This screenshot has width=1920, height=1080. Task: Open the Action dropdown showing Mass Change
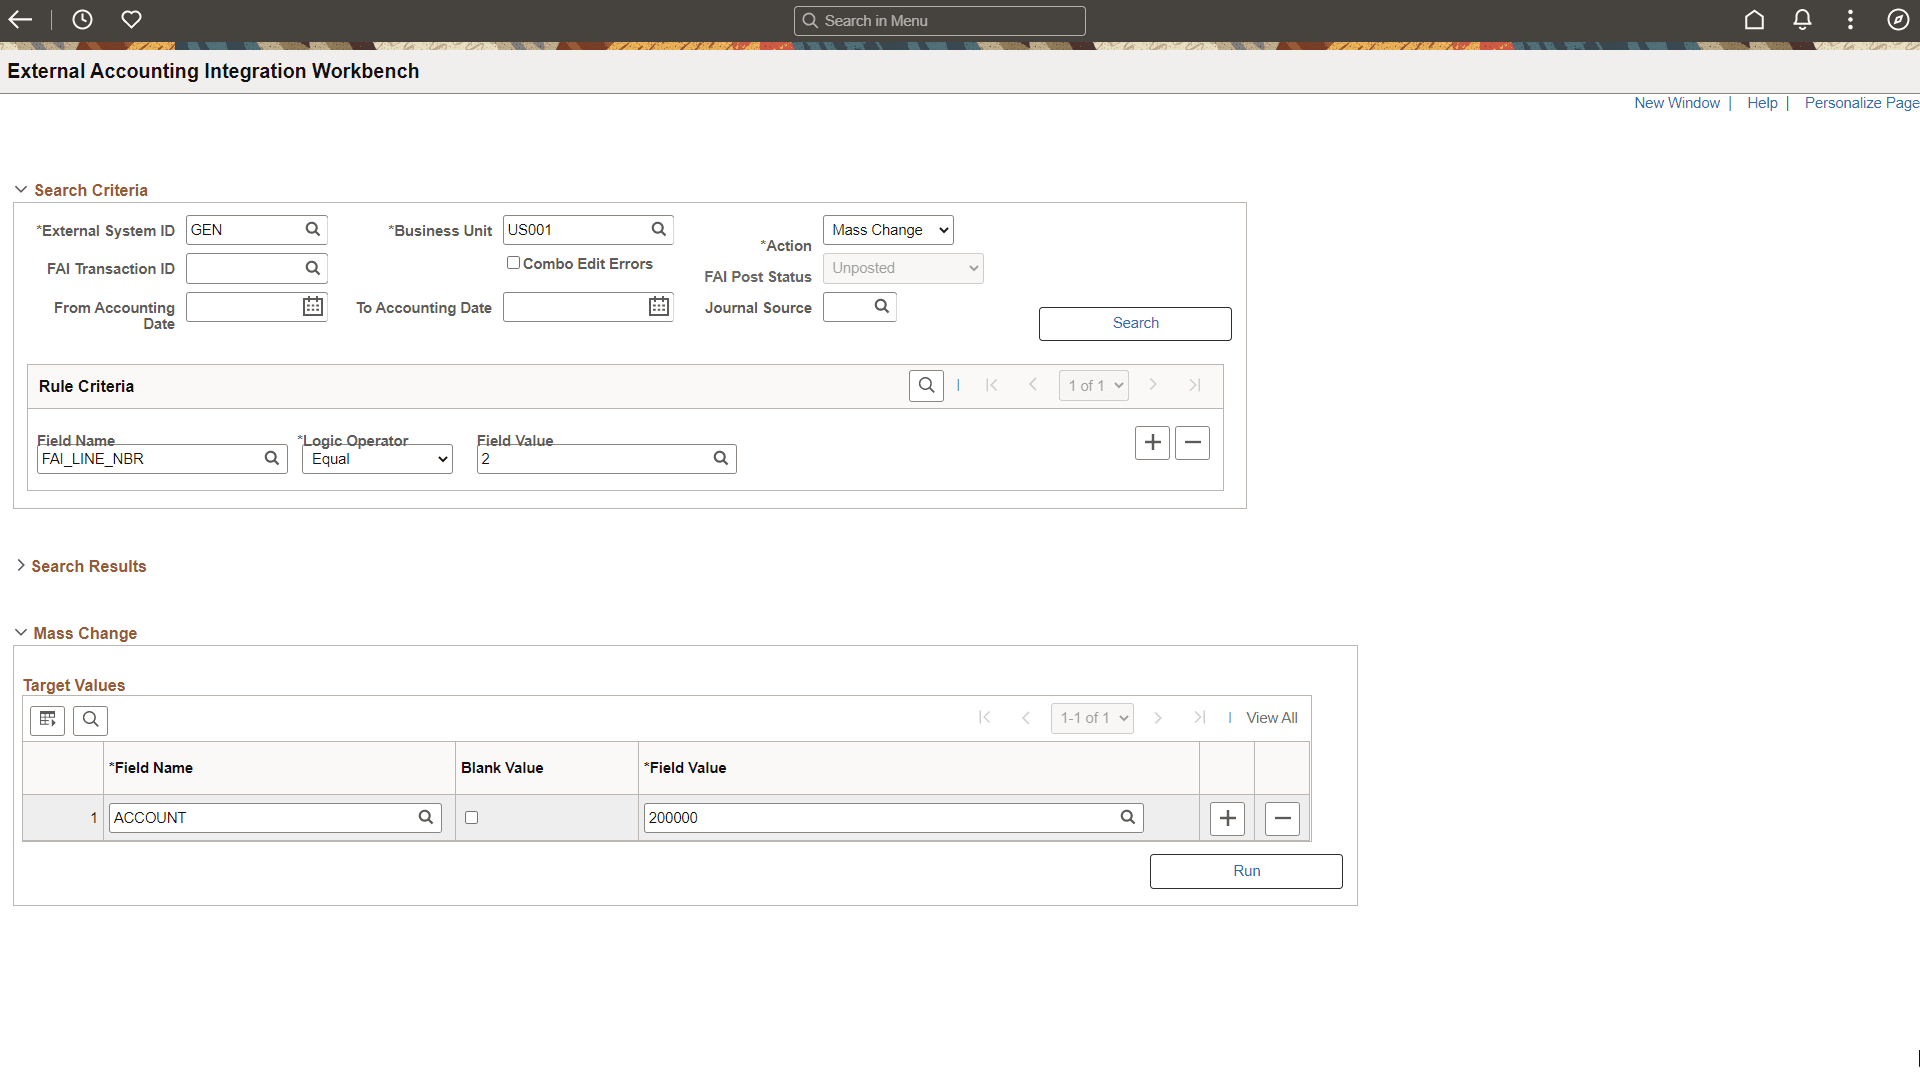tap(887, 229)
